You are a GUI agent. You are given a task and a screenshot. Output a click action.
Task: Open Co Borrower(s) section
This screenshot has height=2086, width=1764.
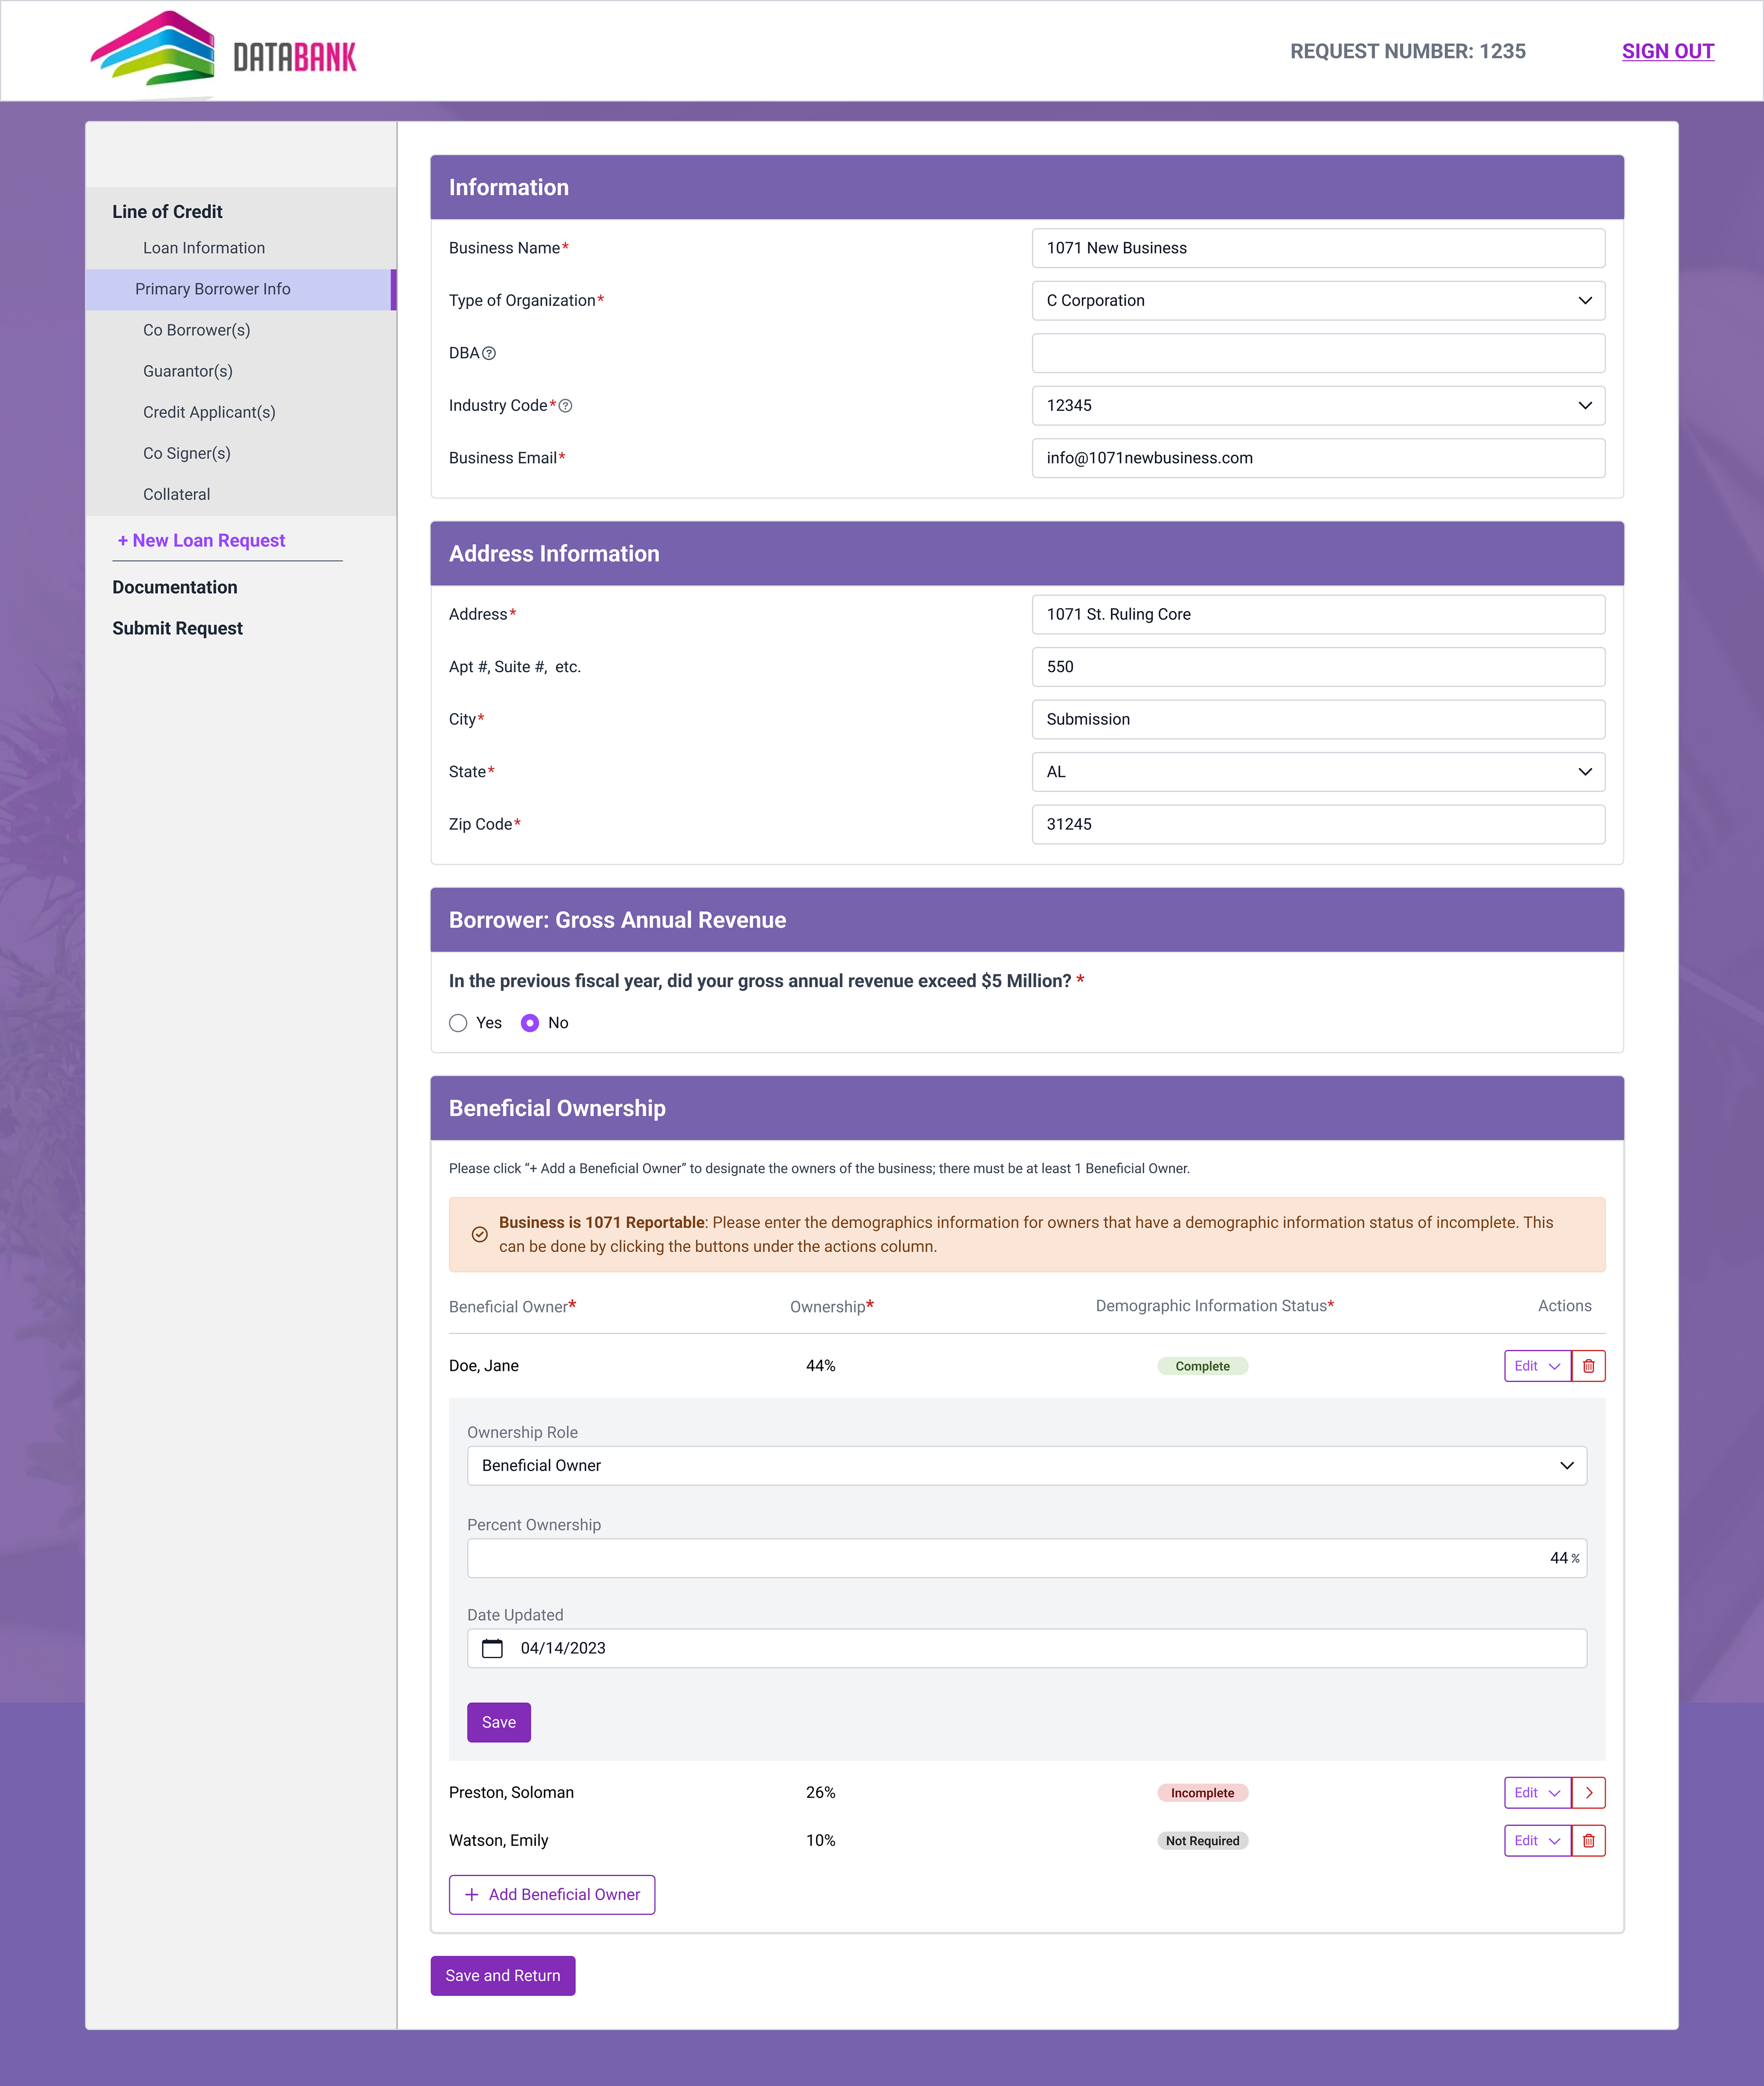coord(196,330)
